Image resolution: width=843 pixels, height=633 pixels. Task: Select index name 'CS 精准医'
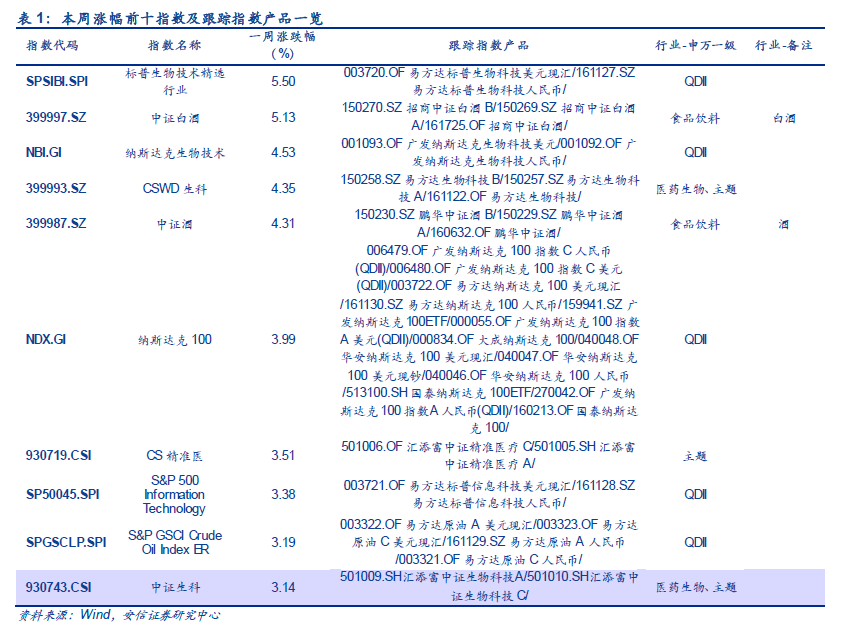[175, 456]
